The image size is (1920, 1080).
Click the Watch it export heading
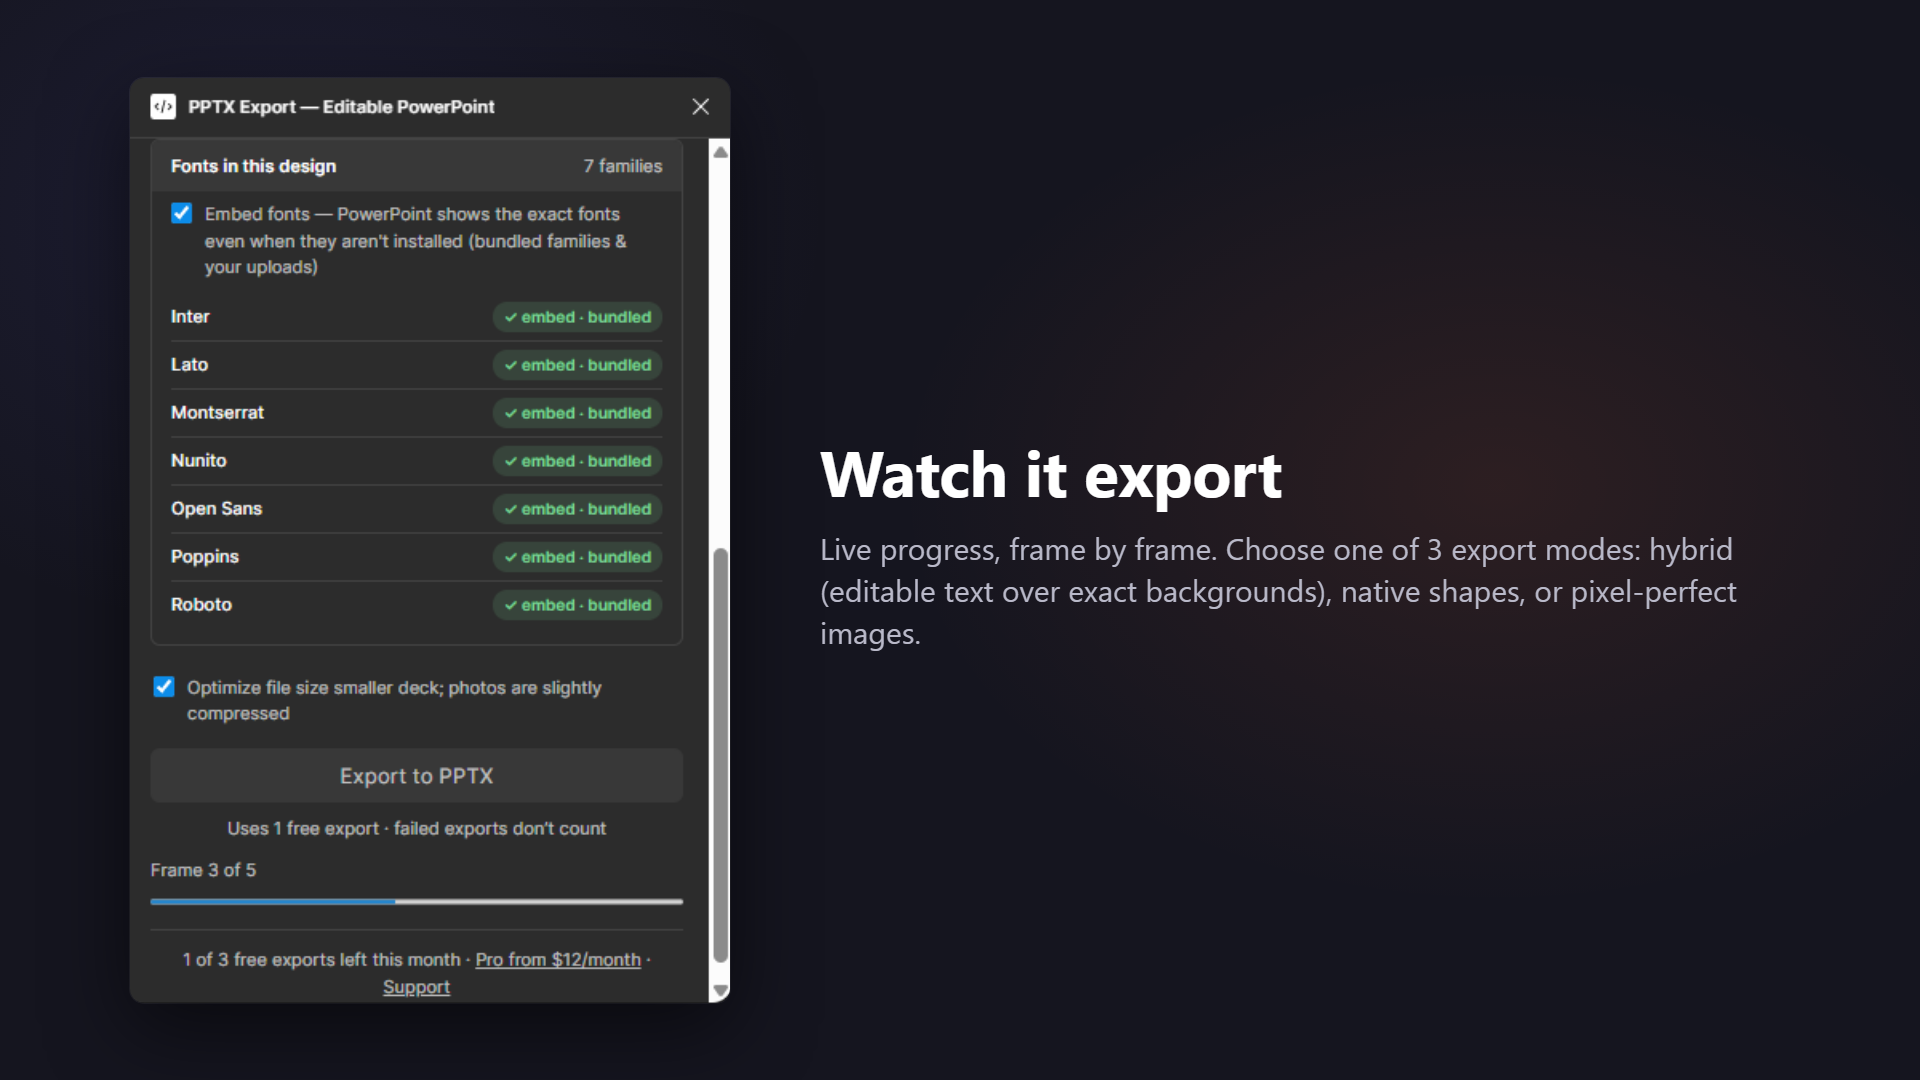(1051, 475)
